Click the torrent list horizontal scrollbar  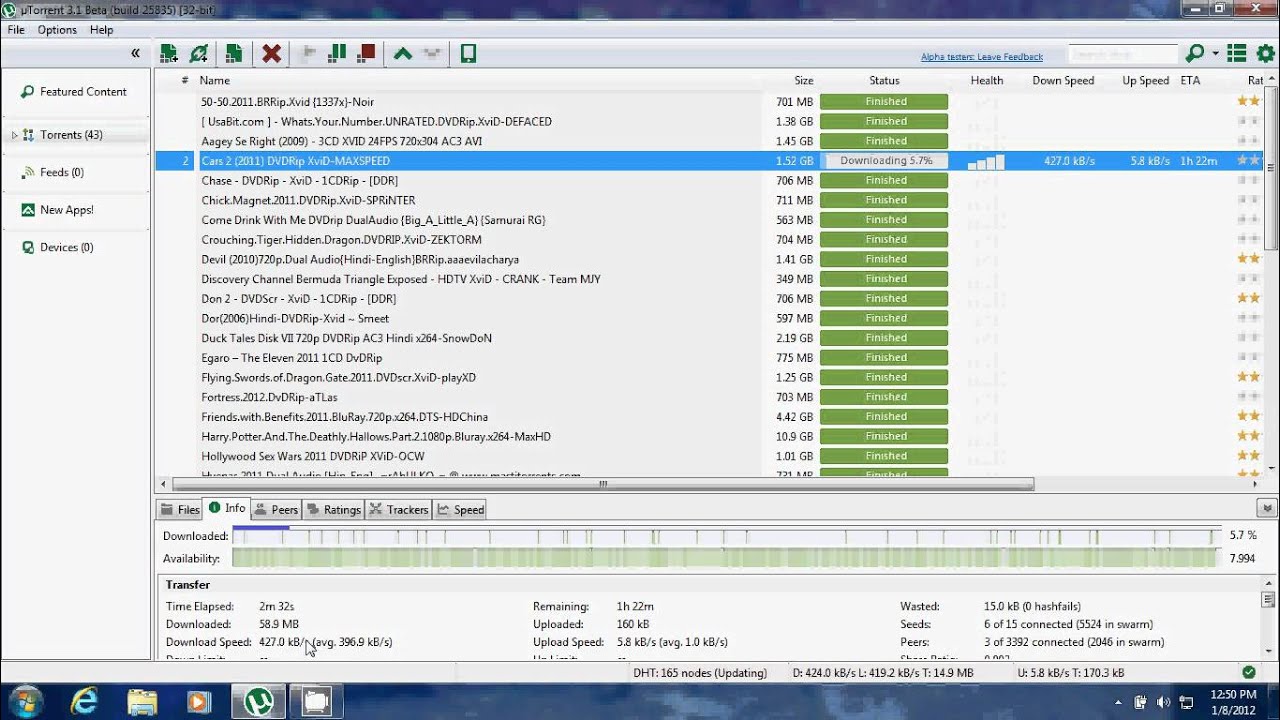coord(602,484)
